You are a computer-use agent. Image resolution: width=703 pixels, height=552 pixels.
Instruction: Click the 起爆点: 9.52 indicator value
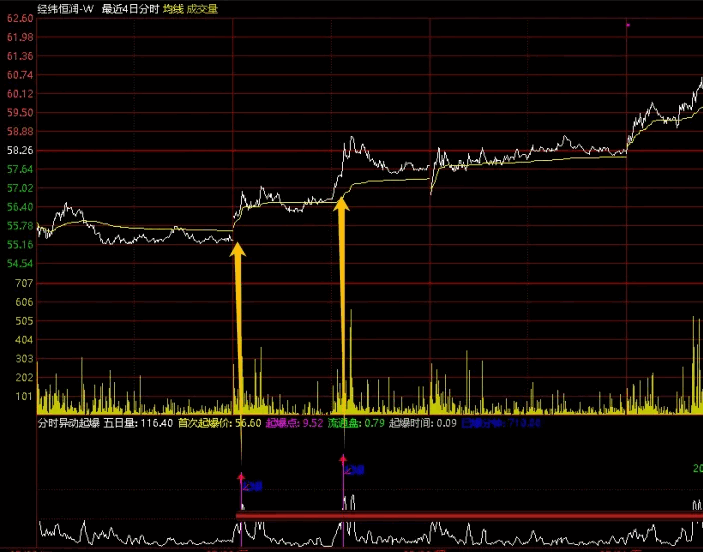tap(295, 423)
